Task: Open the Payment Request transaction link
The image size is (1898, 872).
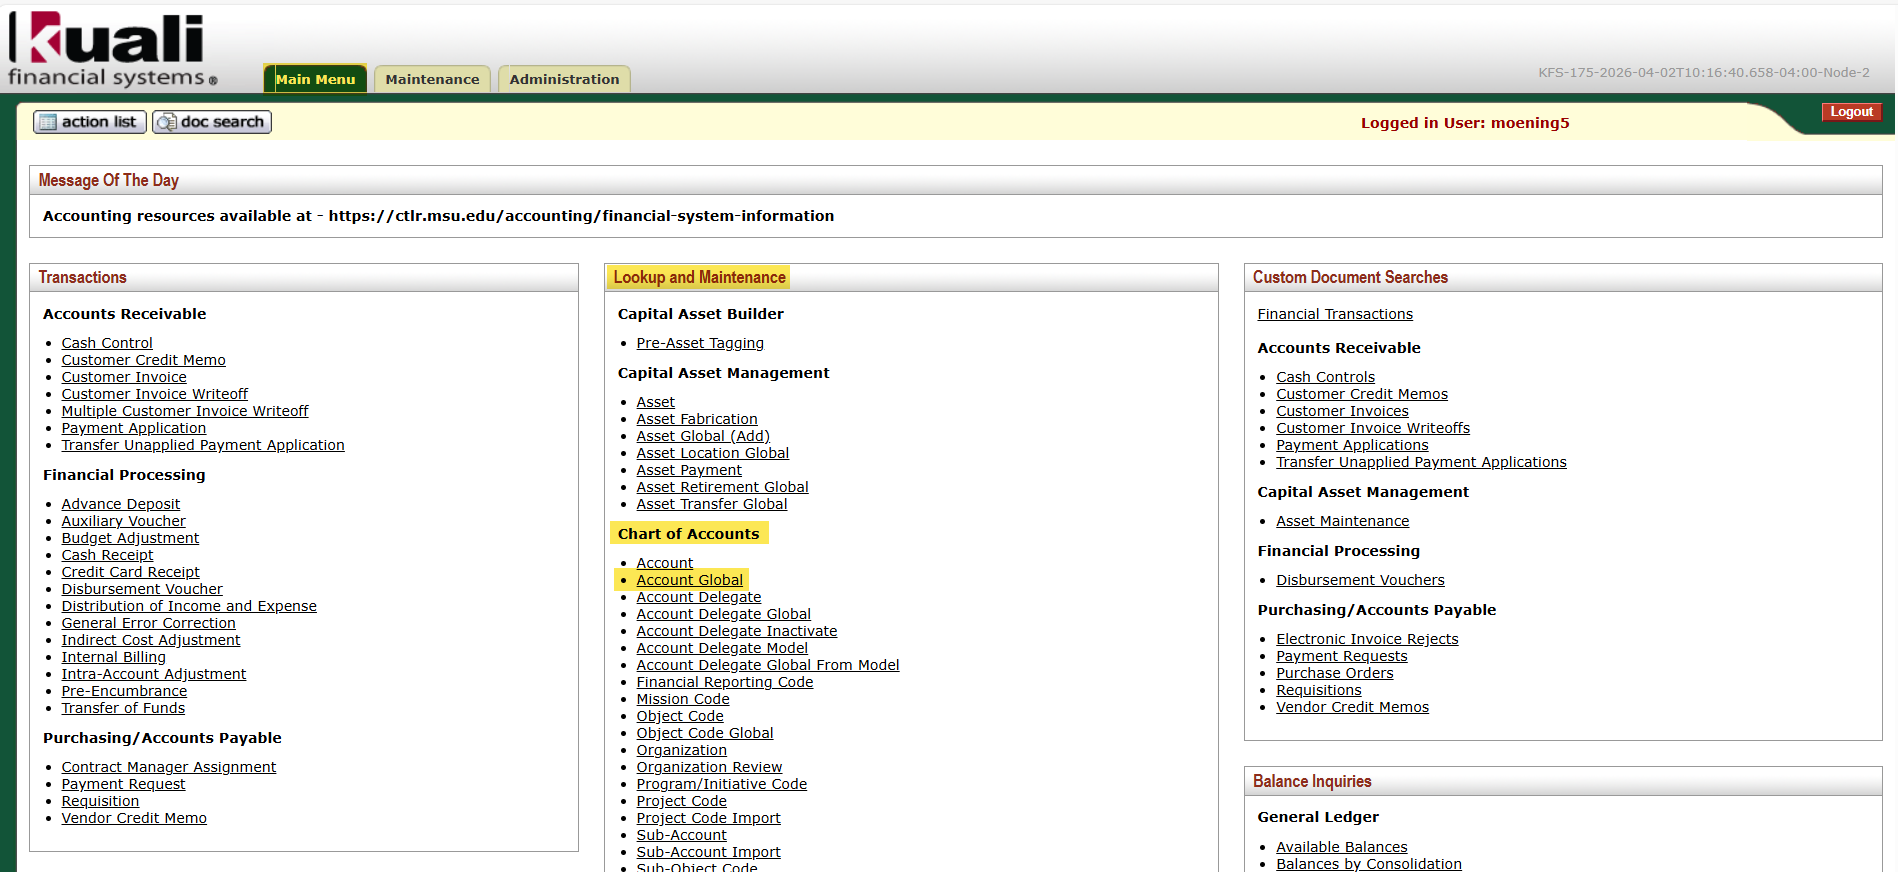Action: coord(123,784)
